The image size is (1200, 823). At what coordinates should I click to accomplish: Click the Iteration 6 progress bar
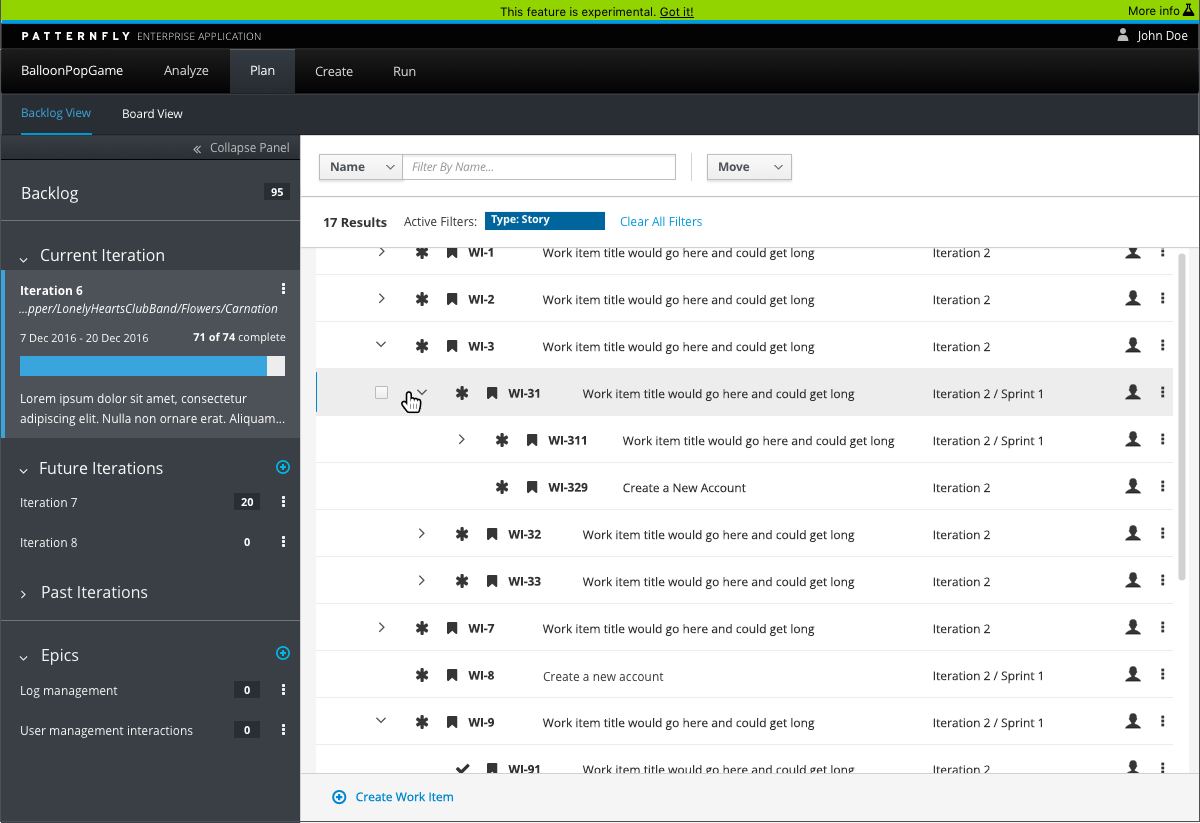[152, 366]
